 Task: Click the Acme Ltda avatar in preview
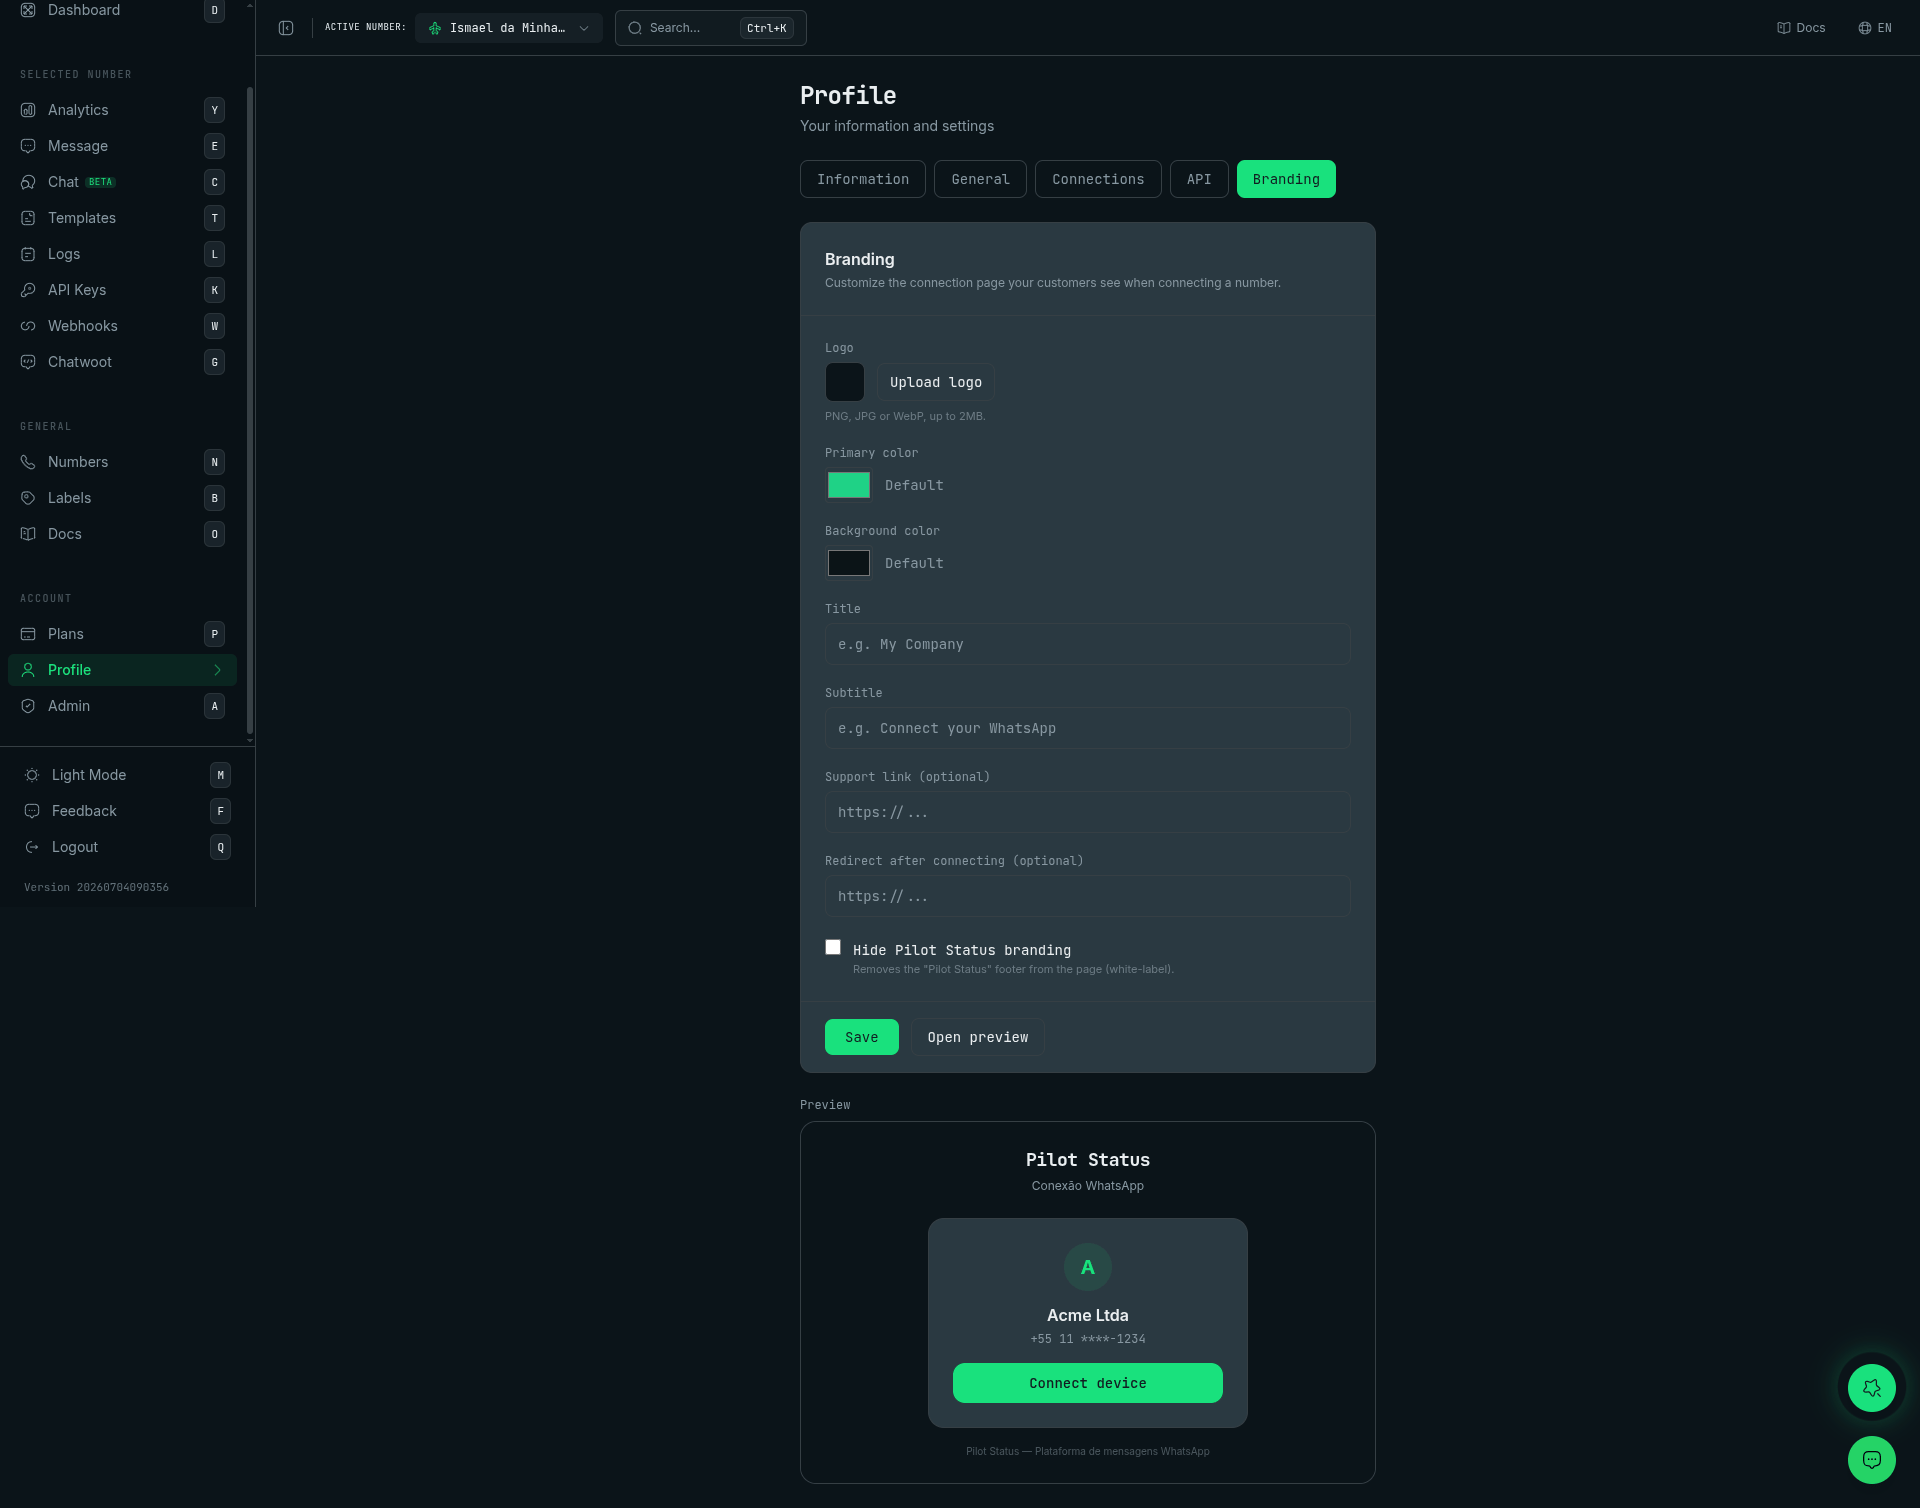click(x=1088, y=1267)
